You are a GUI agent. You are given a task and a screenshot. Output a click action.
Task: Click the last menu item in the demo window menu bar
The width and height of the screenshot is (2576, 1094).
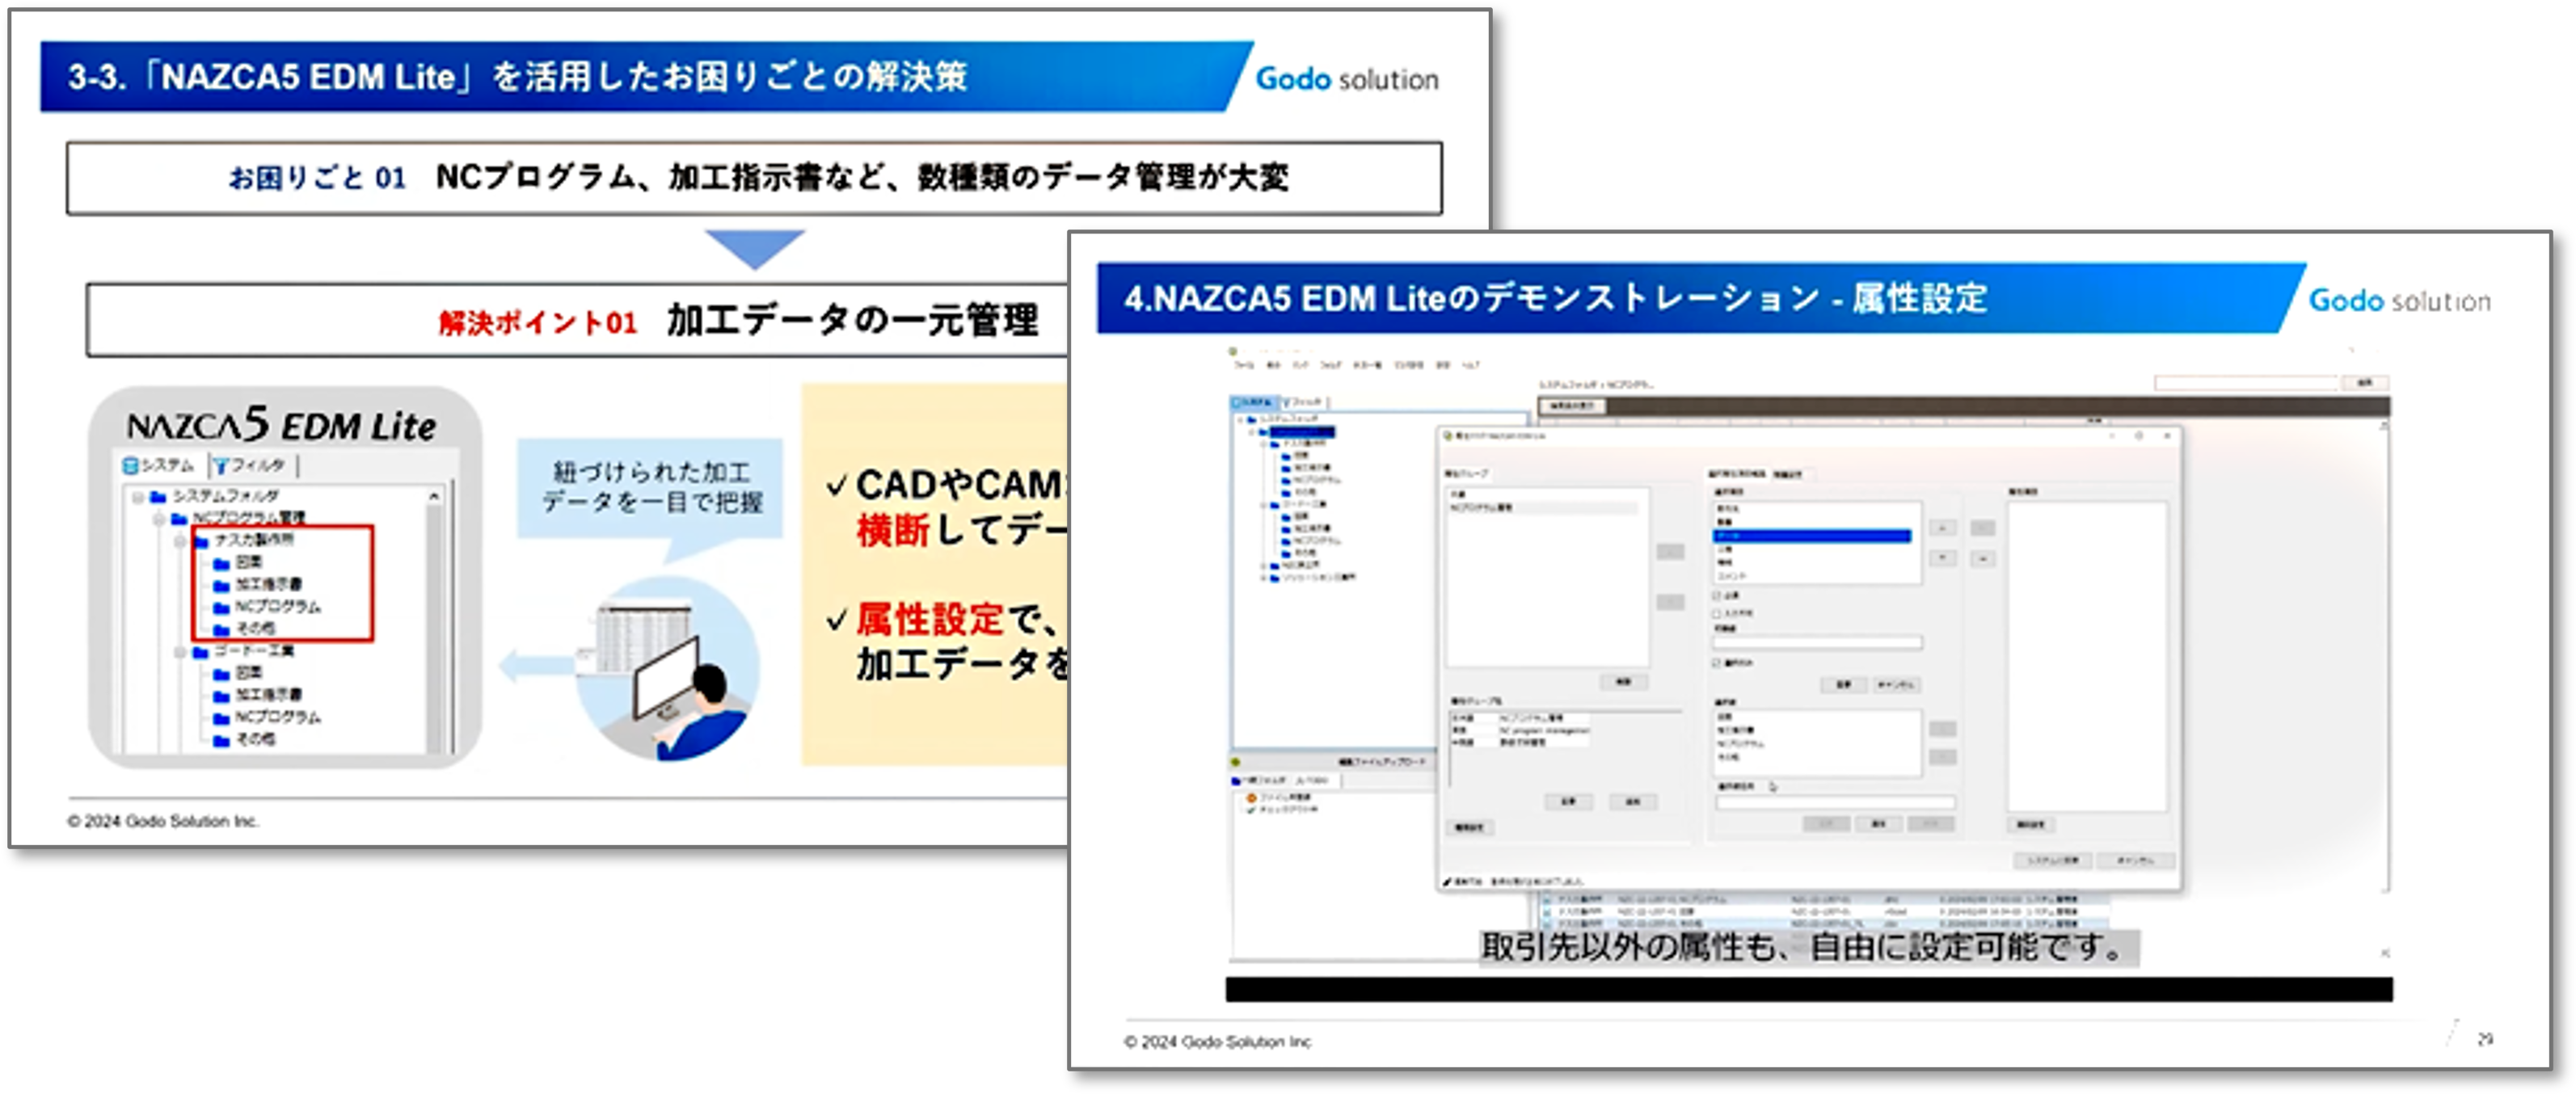(x=1471, y=366)
